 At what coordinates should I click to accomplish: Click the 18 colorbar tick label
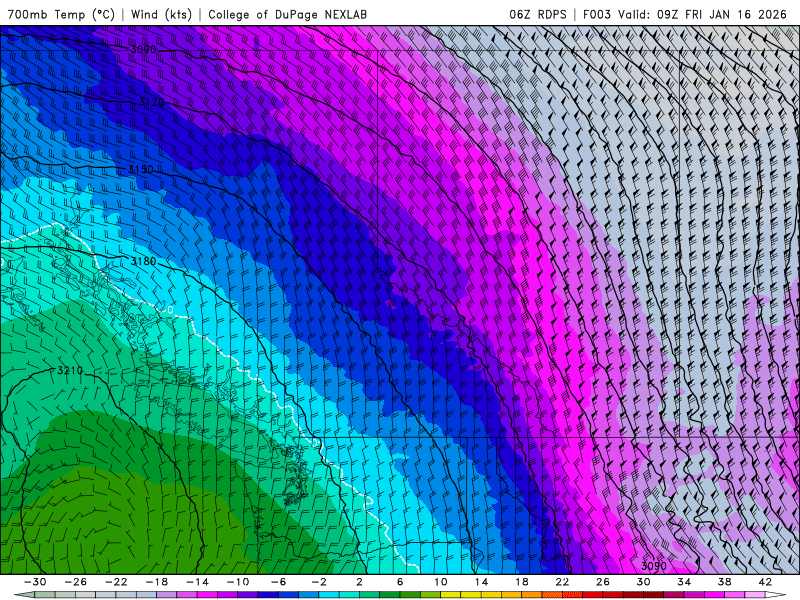click(x=521, y=582)
